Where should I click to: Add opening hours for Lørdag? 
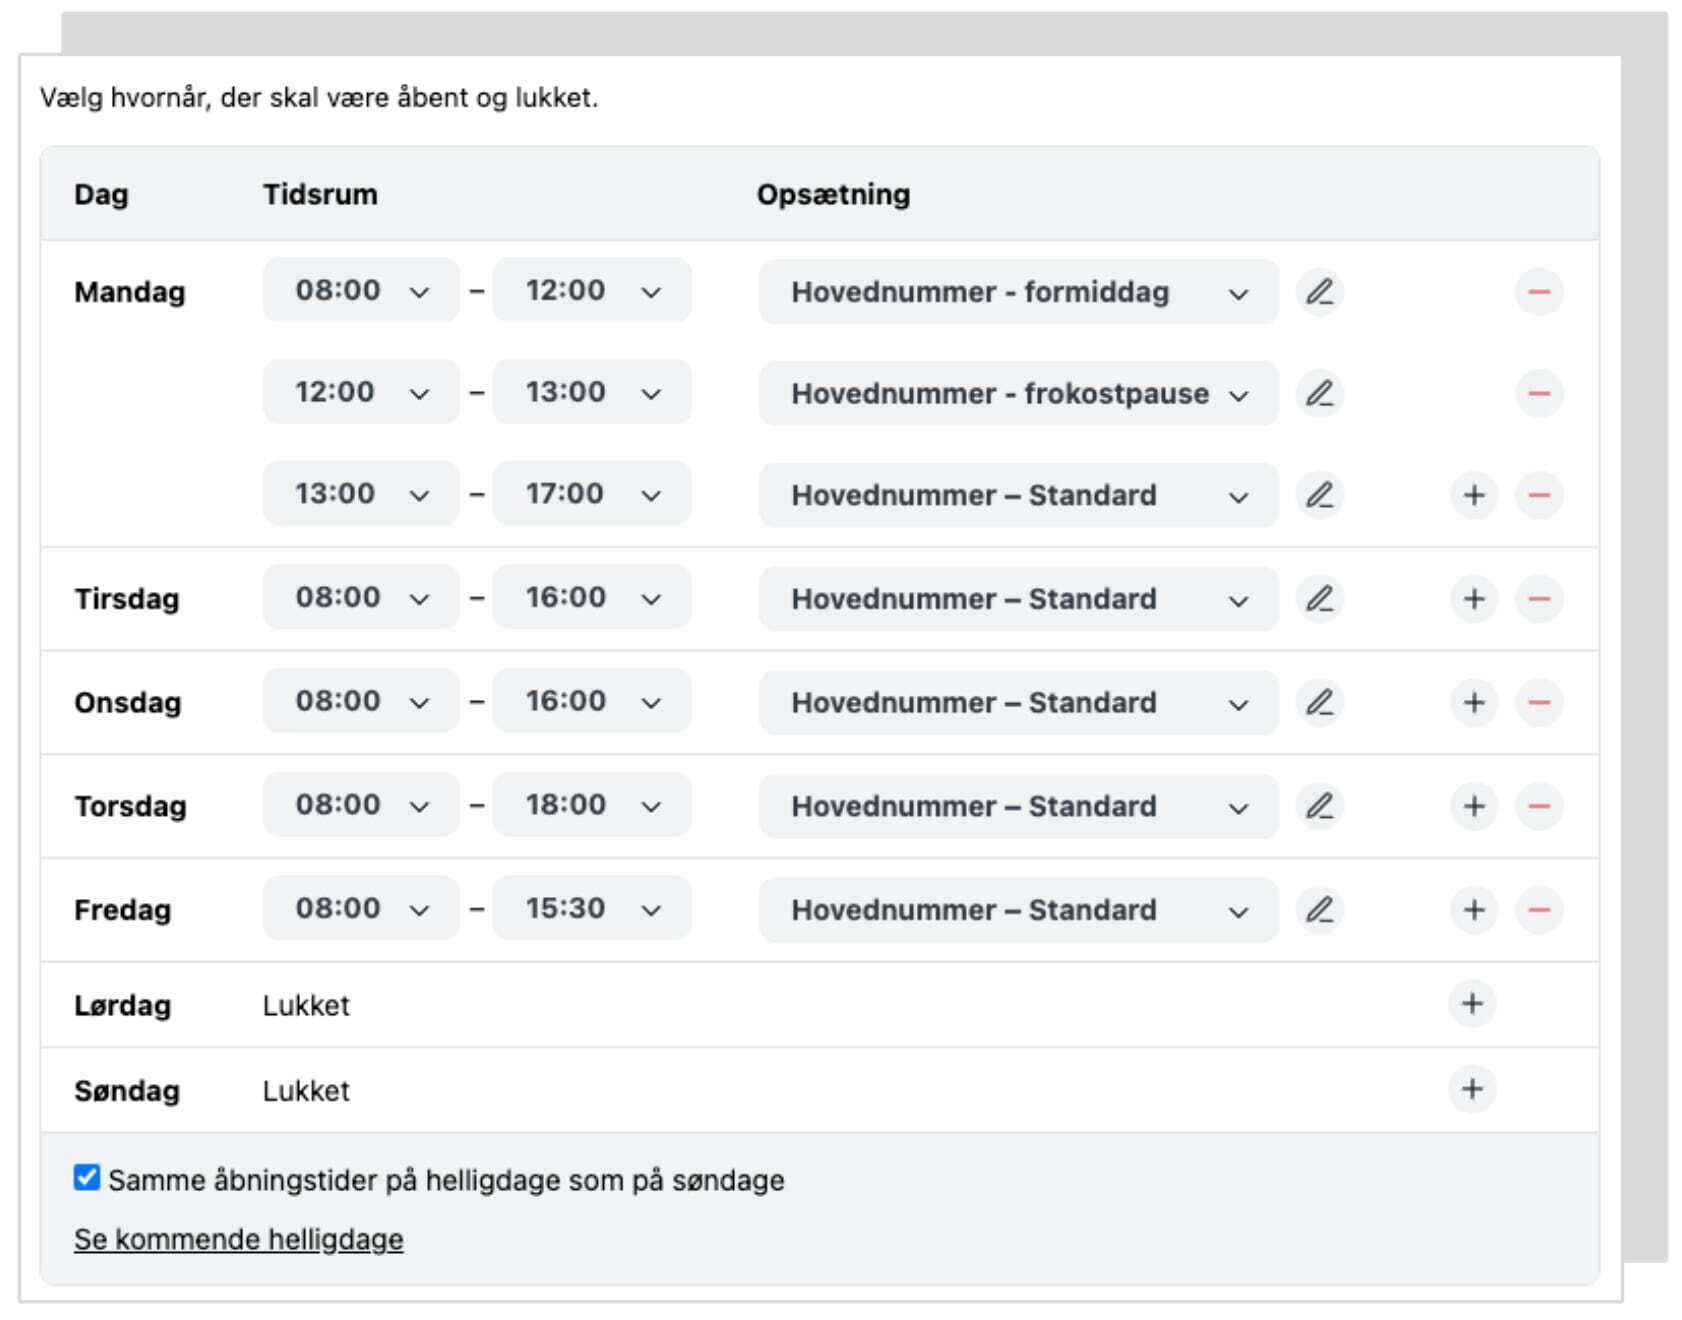tap(1472, 1004)
